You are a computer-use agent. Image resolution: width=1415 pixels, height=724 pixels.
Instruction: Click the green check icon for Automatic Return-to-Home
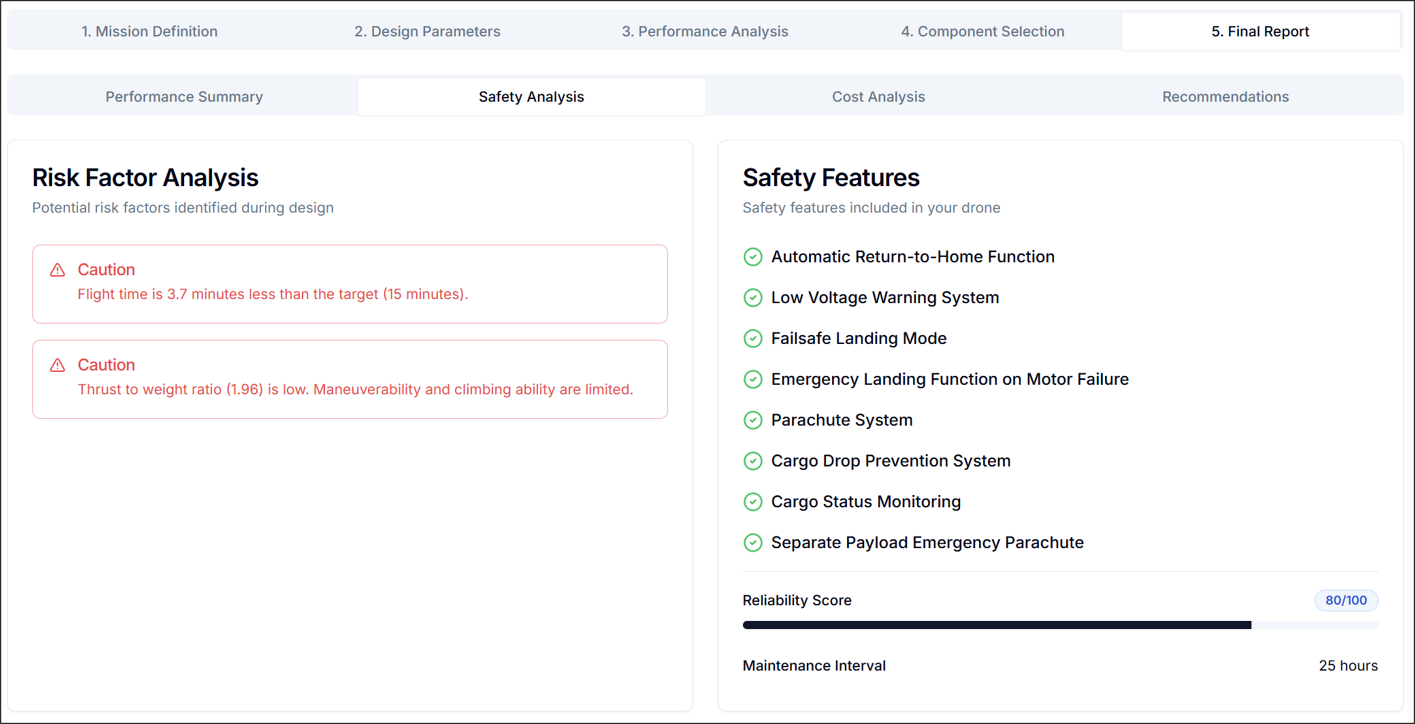click(x=753, y=257)
